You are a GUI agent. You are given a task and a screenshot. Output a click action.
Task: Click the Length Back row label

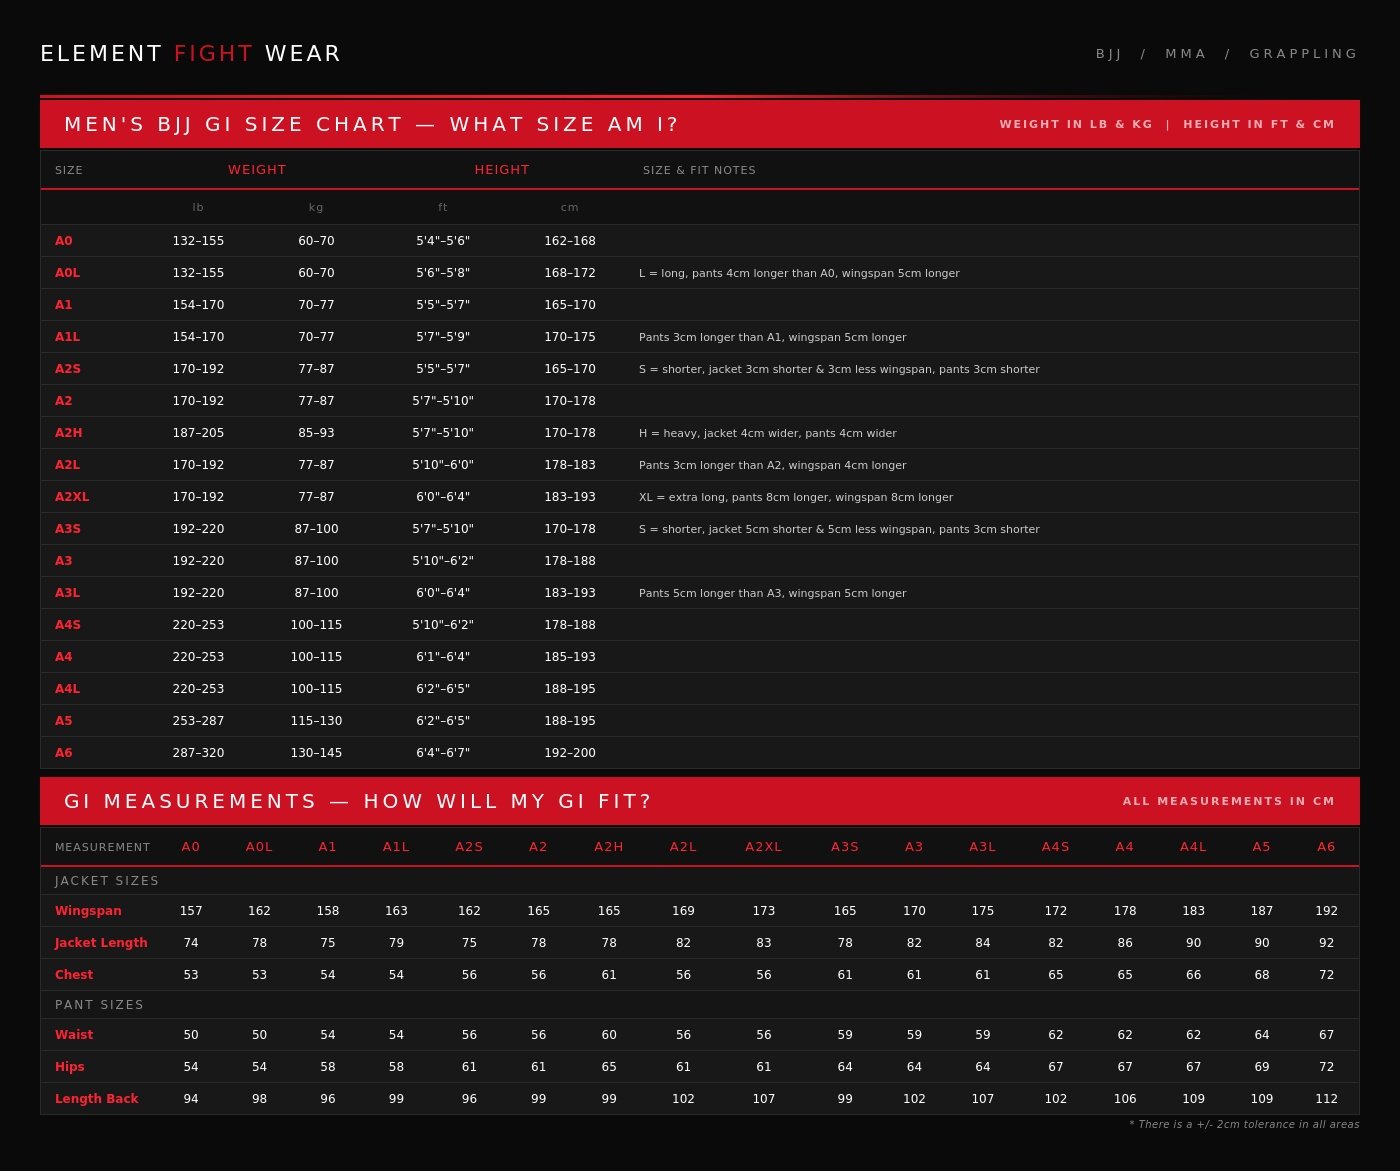pos(96,1099)
